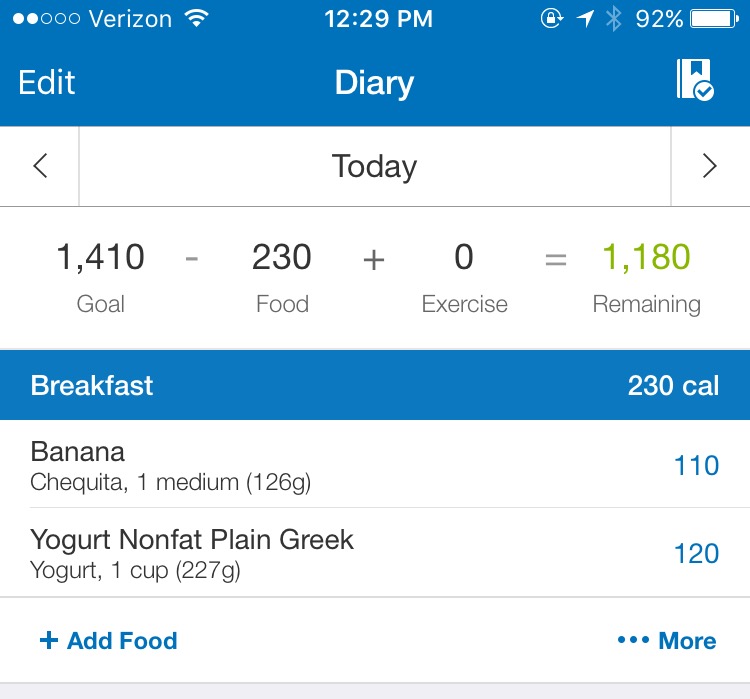750x699 pixels.
Task: Go to previous day arrow
Action: click(x=40, y=166)
